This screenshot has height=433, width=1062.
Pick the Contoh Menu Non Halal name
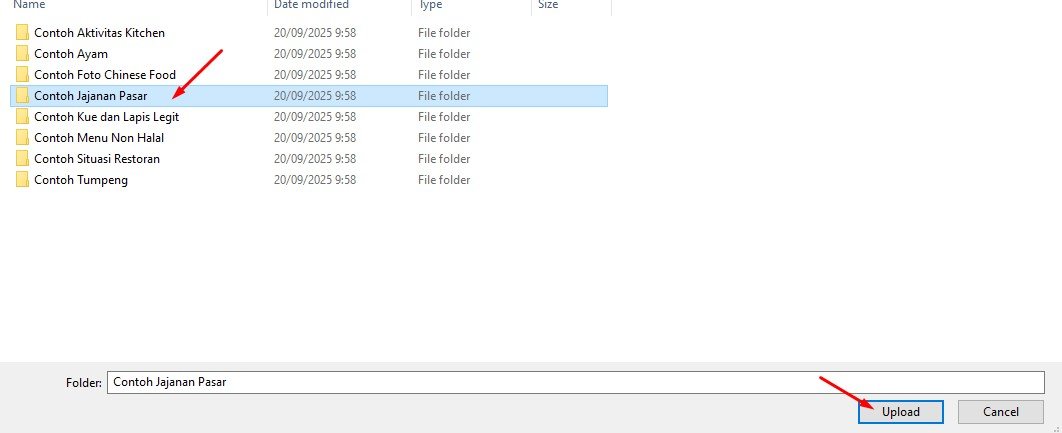[x=99, y=138]
